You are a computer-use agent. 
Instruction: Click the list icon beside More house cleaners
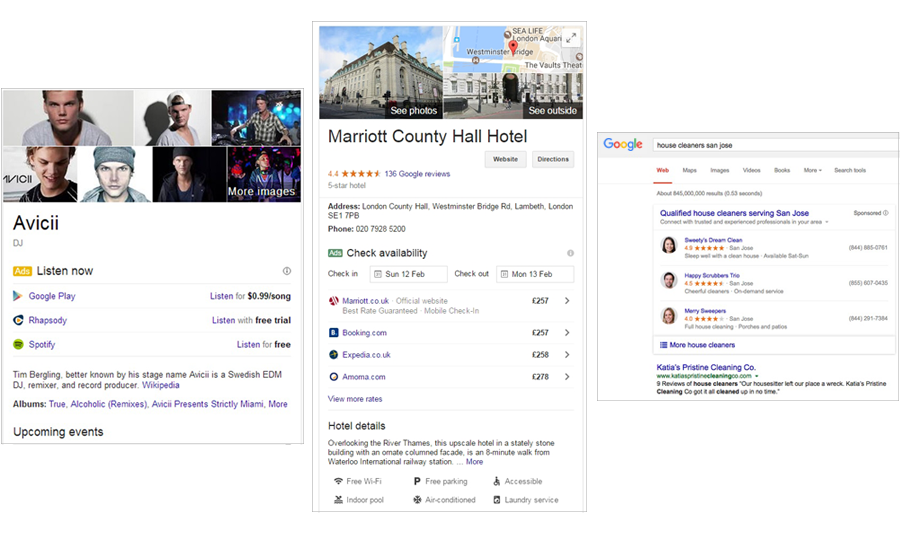coord(664,345)
